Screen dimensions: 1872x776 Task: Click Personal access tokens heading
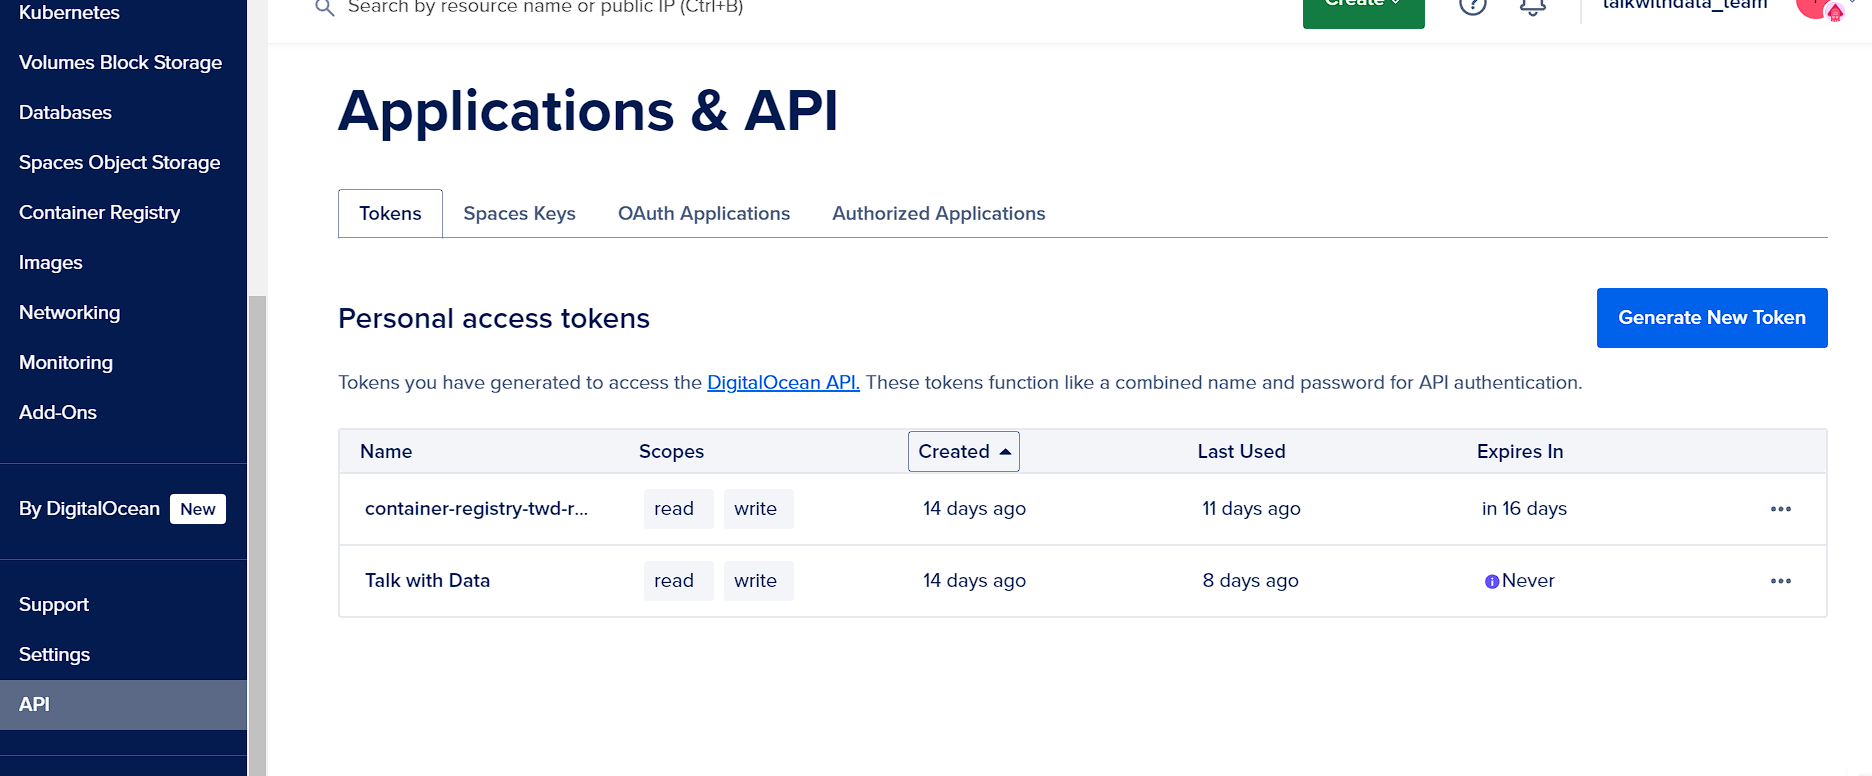pos(494,318)
